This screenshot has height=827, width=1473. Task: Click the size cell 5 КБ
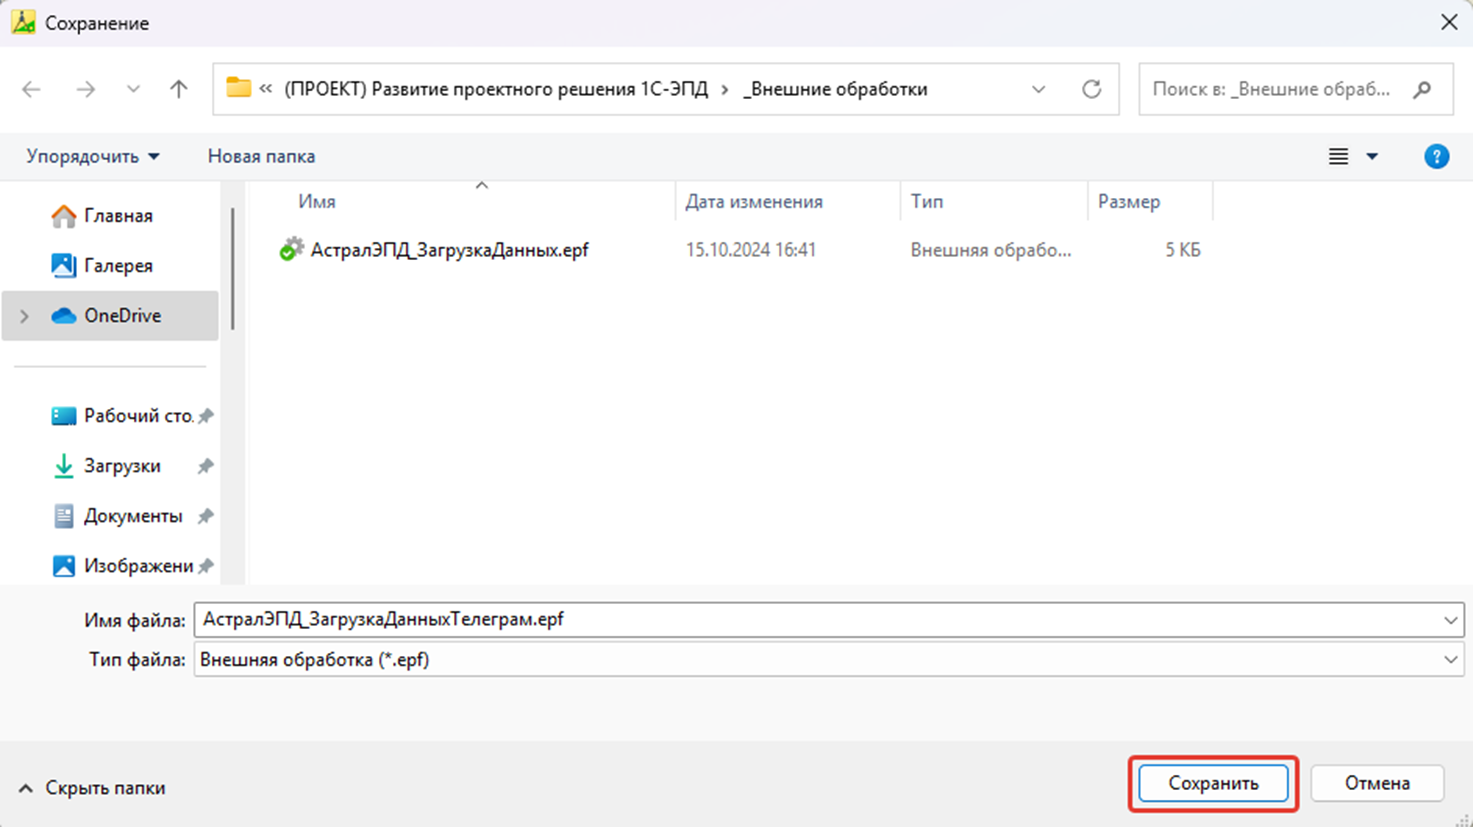coord(1183,250)
